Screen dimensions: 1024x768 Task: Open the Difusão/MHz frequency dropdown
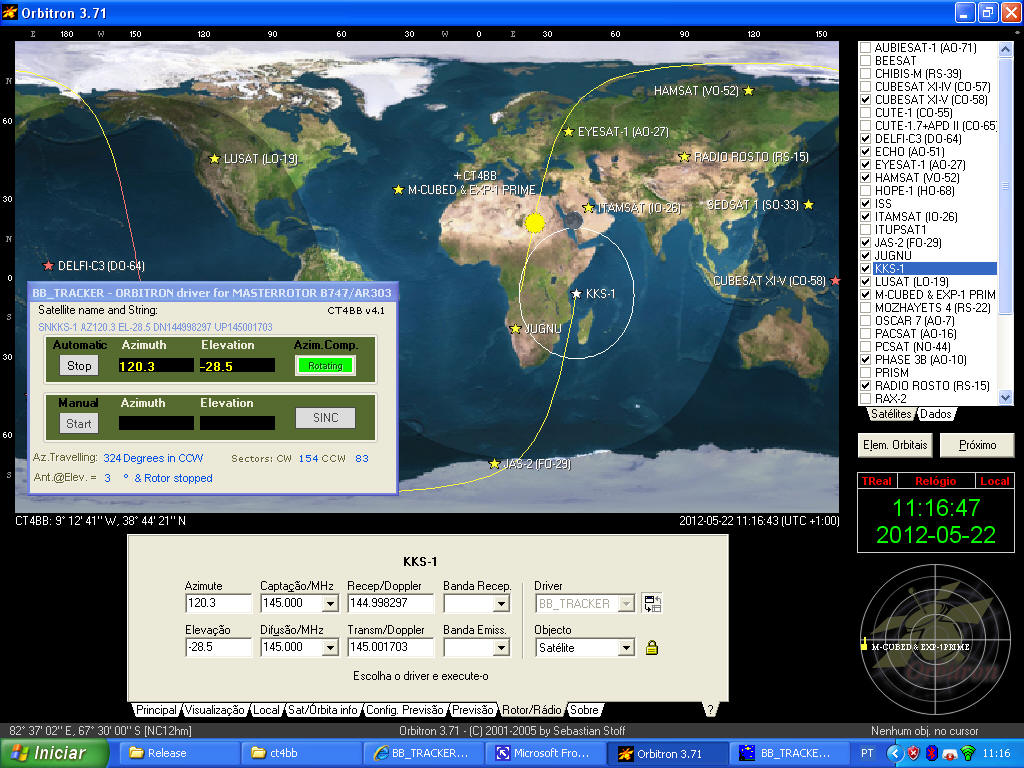(330, 648)
